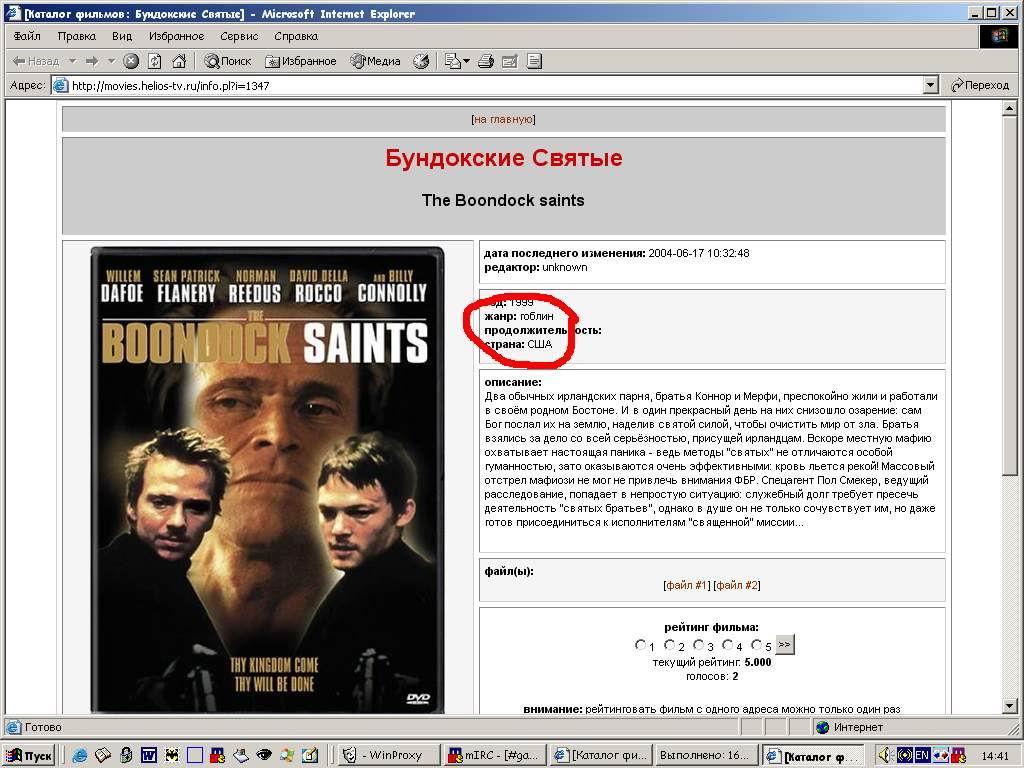Open the Вид menu

[122, 36]
